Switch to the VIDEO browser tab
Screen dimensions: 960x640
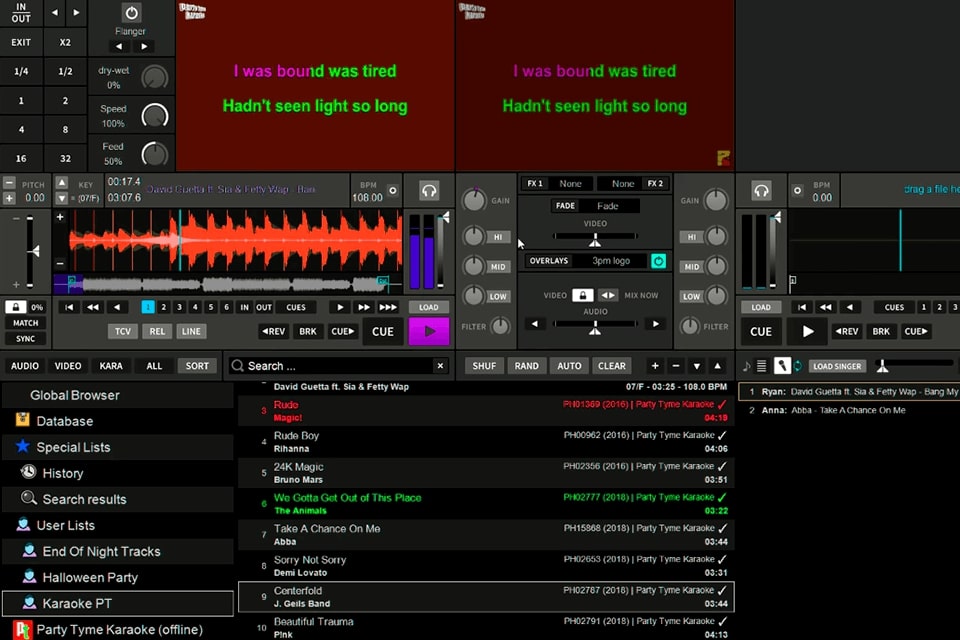click(x=68, y=366)
